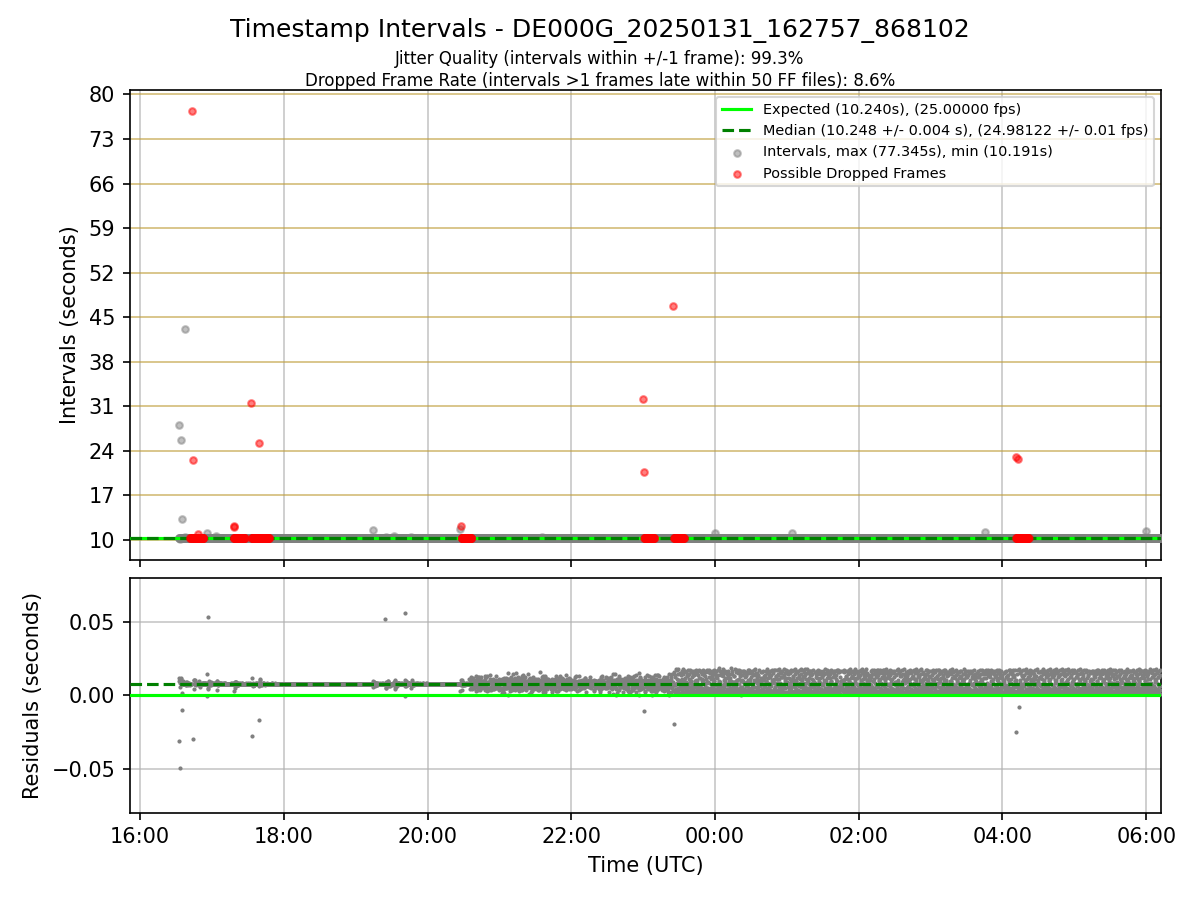This screenshot has width=1200, height=900.
Task: Click the "Possible Dropped Frames" legend label
Action: 854,173
